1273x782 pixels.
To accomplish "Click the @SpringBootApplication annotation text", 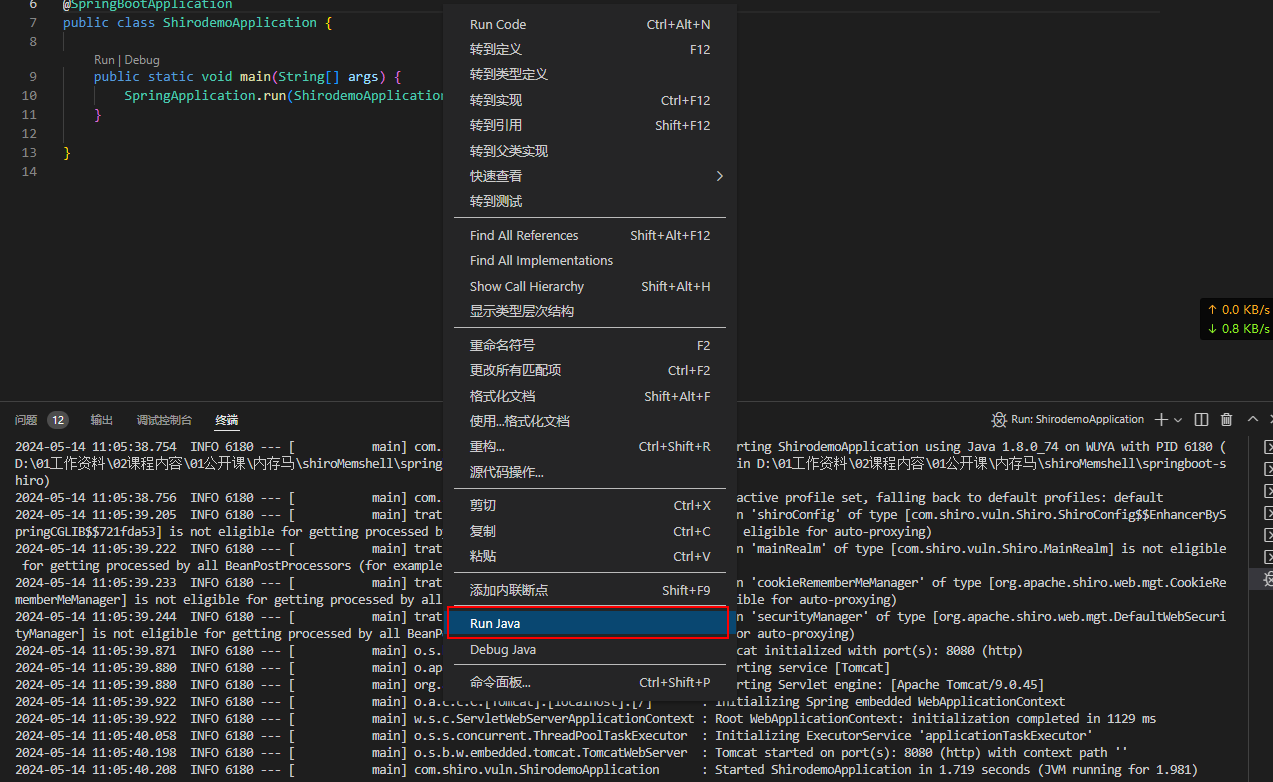I will pos(147,5).
